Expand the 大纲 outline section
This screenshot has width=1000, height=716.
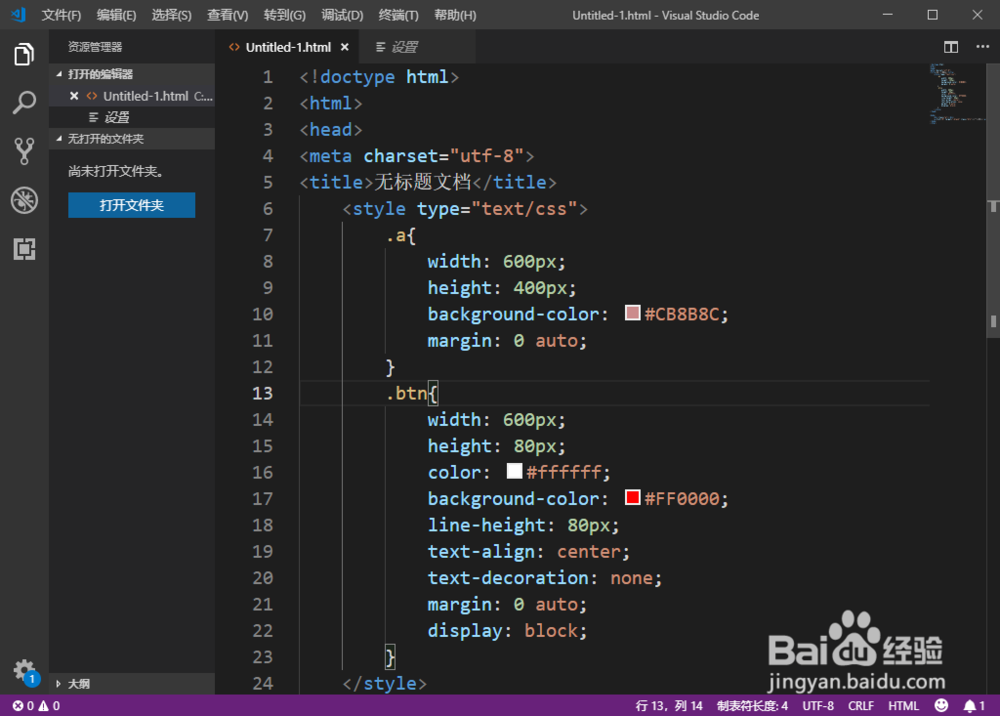coord(59,684)
